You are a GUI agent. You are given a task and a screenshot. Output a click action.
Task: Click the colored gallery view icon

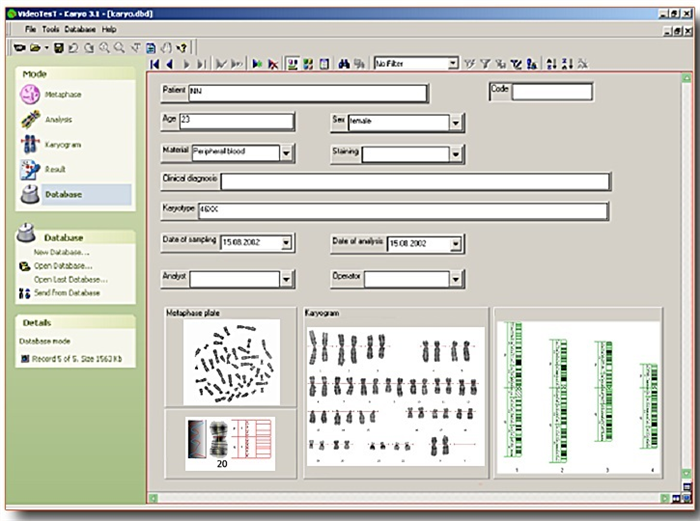click(x=308, y=64)
